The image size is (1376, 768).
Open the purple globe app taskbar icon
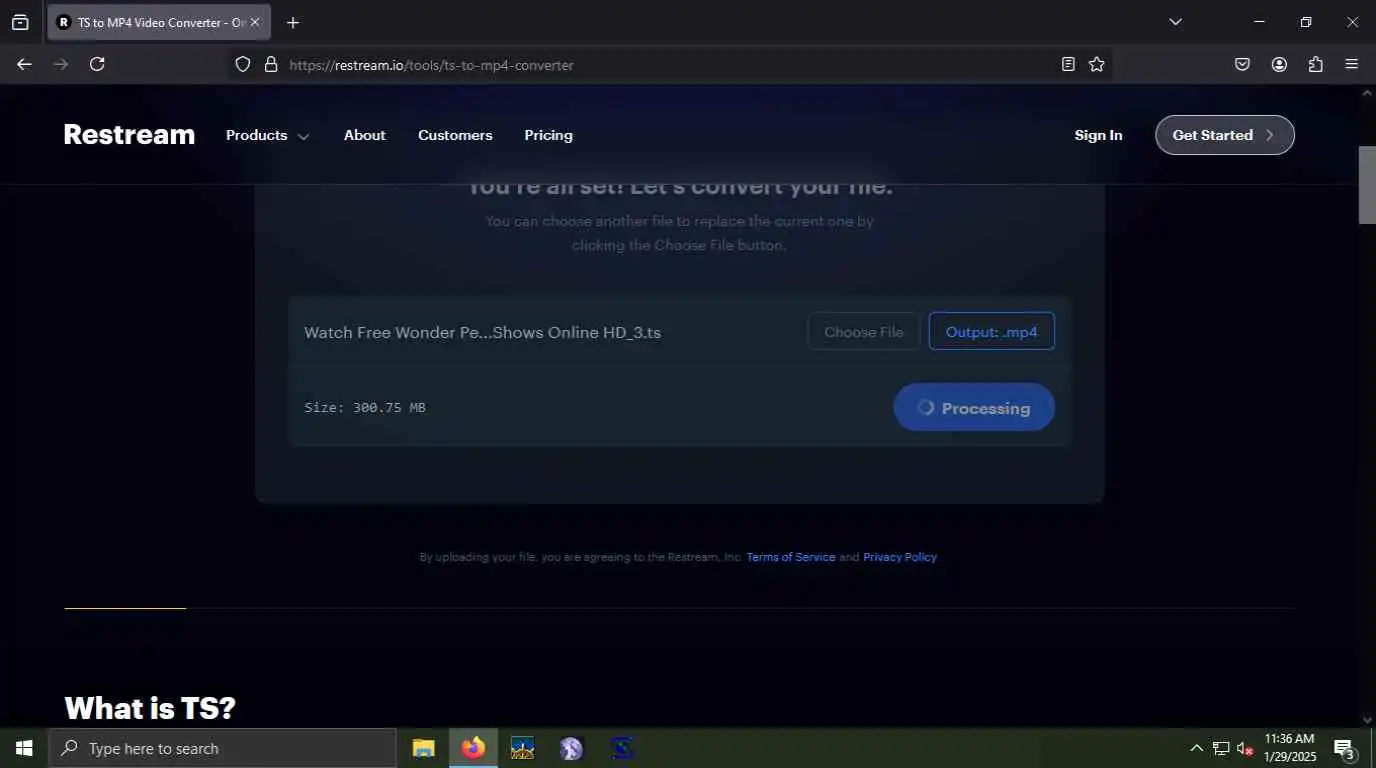[571, 748]
